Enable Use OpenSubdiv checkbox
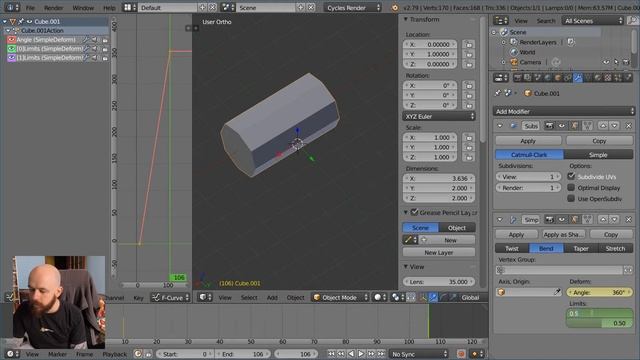The width and height of the screenshot is (640, 360). 571,199
